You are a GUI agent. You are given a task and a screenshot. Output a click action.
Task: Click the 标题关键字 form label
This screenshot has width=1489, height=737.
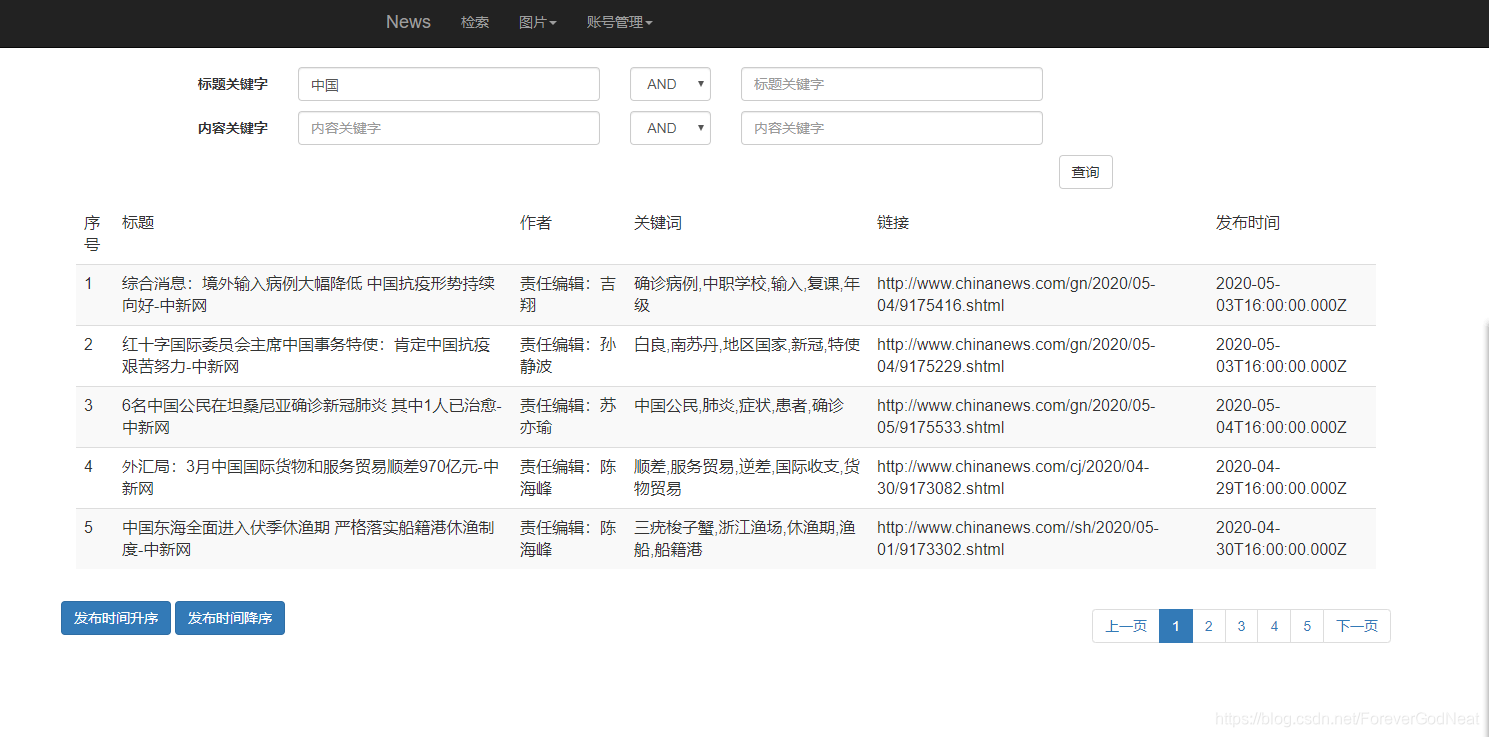click(x=233, y=84)
